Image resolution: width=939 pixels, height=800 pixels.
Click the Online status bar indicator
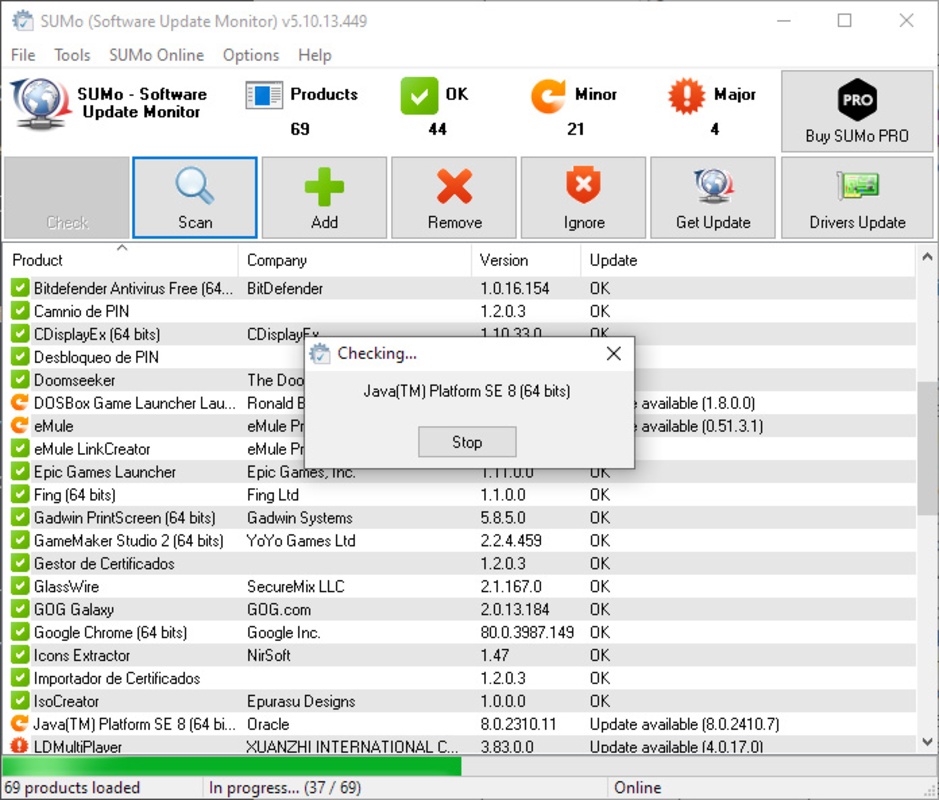click(638, 787)
